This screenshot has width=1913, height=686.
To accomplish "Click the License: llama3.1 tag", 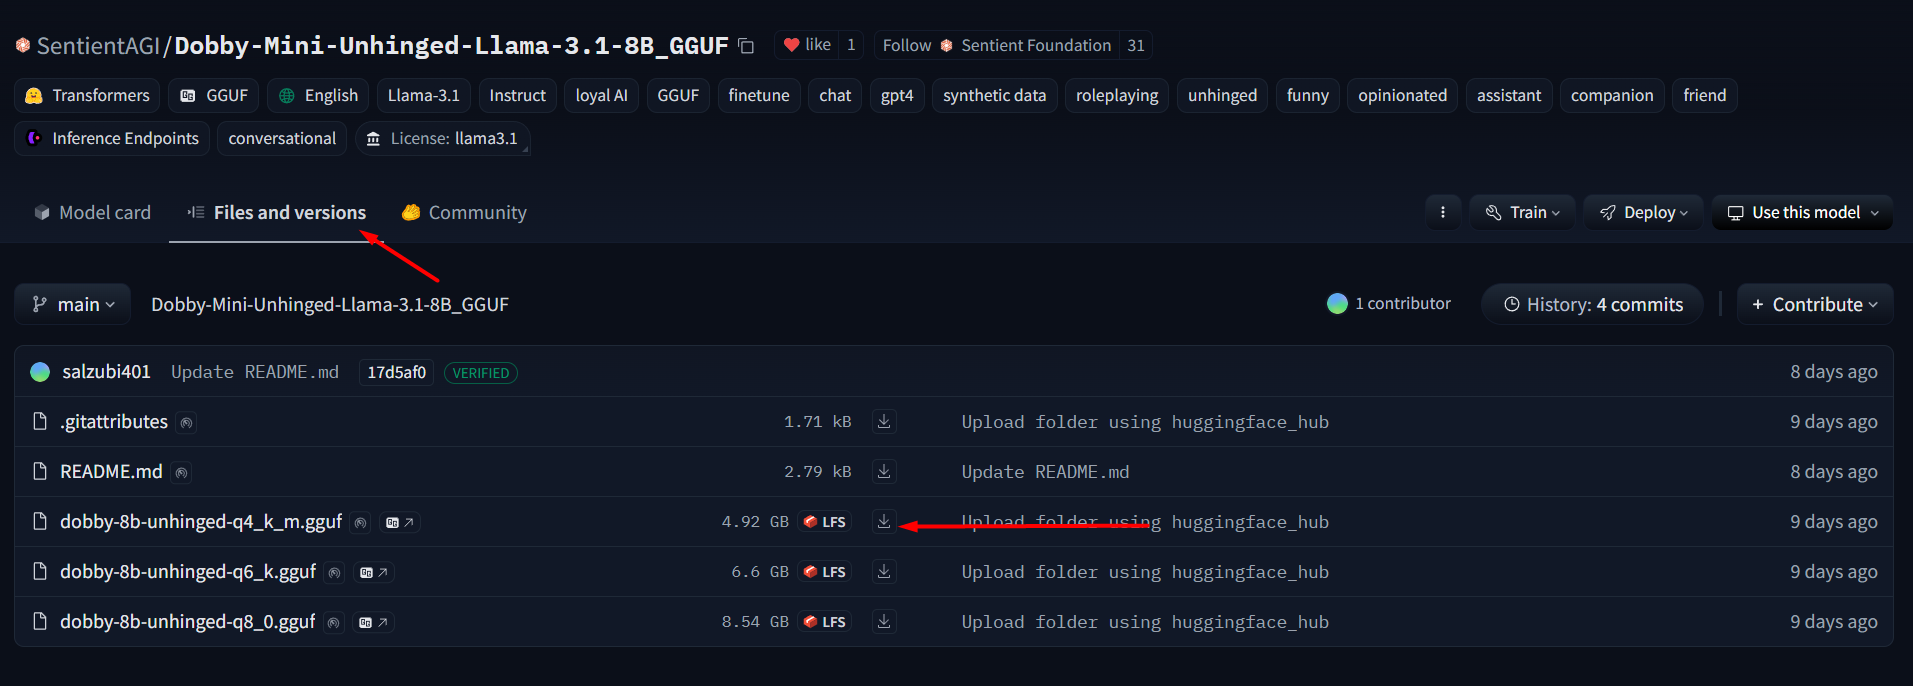I will pyautogui.click(x=442, y=138).
